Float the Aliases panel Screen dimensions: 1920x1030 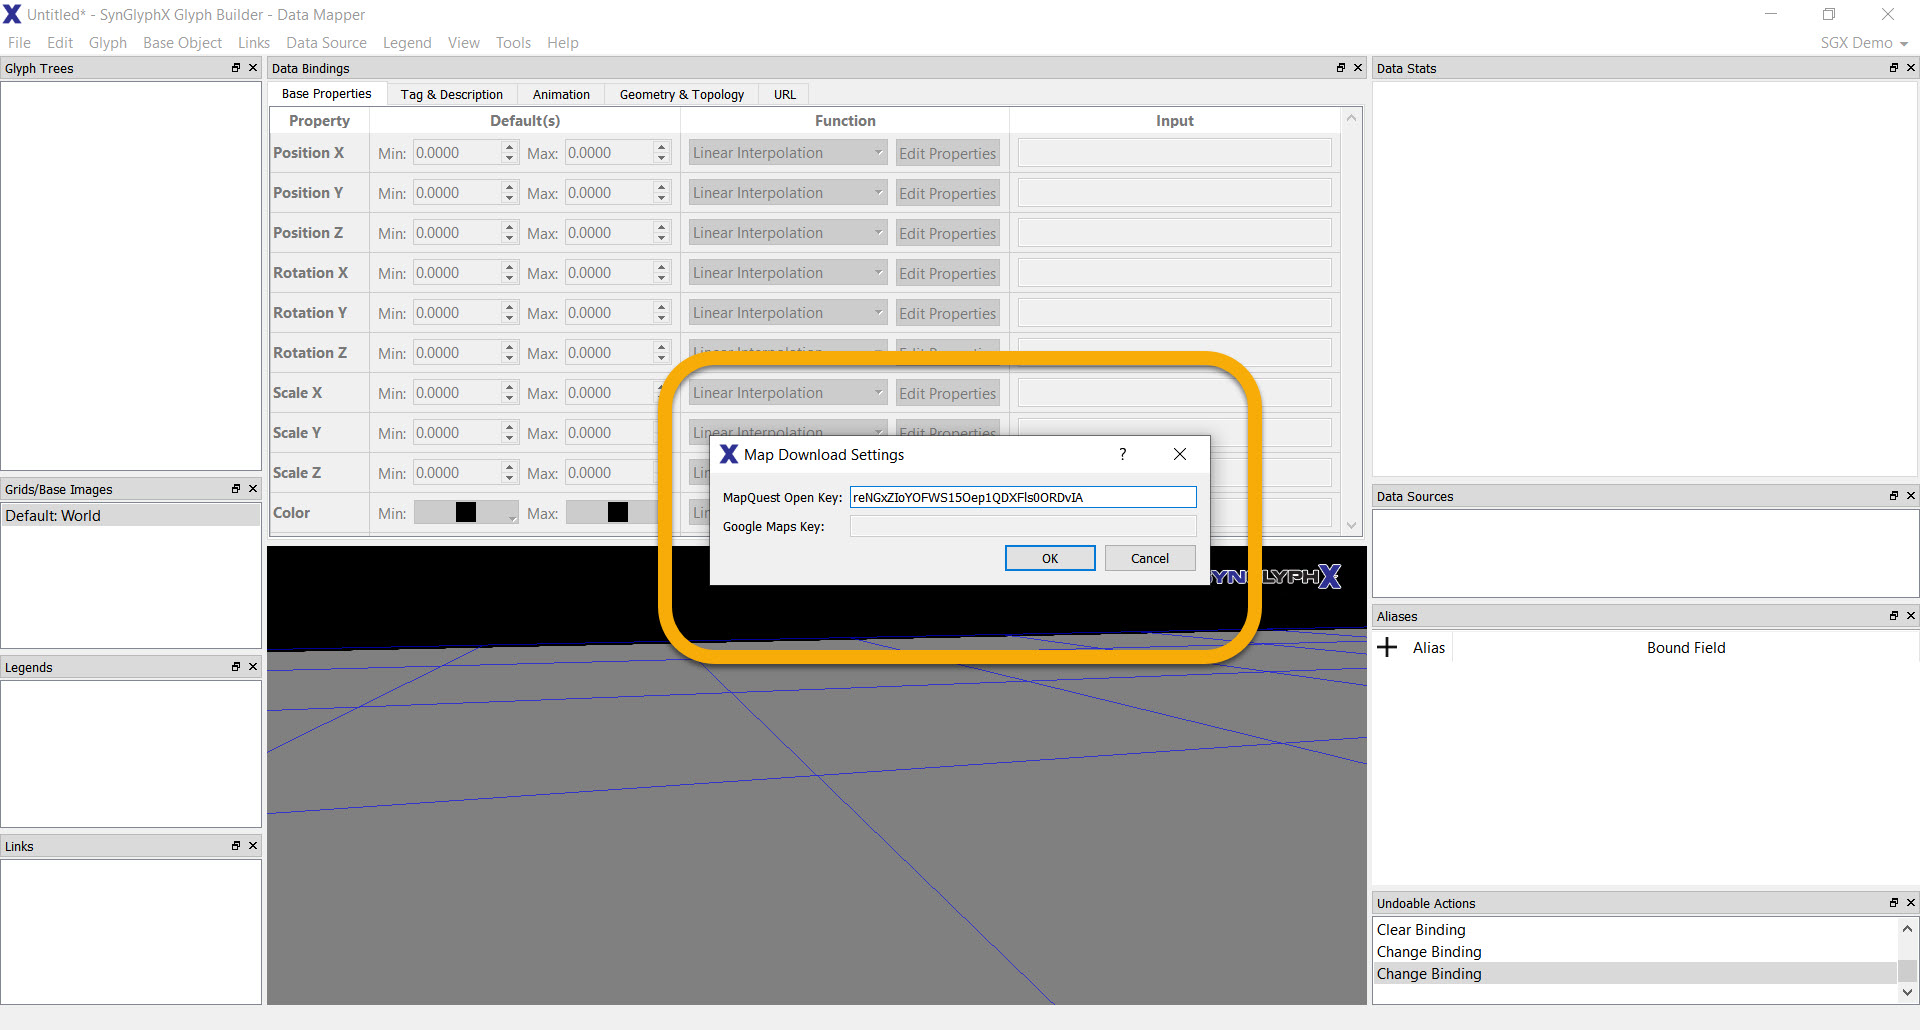tap(1894, 616)
